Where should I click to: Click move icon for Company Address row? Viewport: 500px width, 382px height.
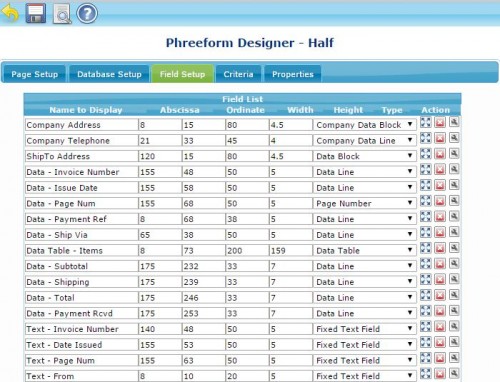(x=426, y=122)
